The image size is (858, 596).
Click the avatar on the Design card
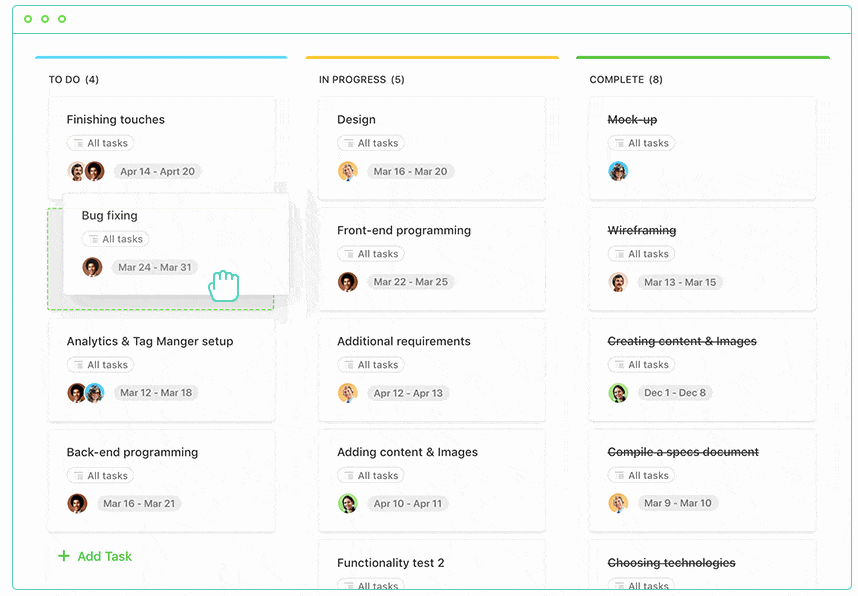[348, 171]
